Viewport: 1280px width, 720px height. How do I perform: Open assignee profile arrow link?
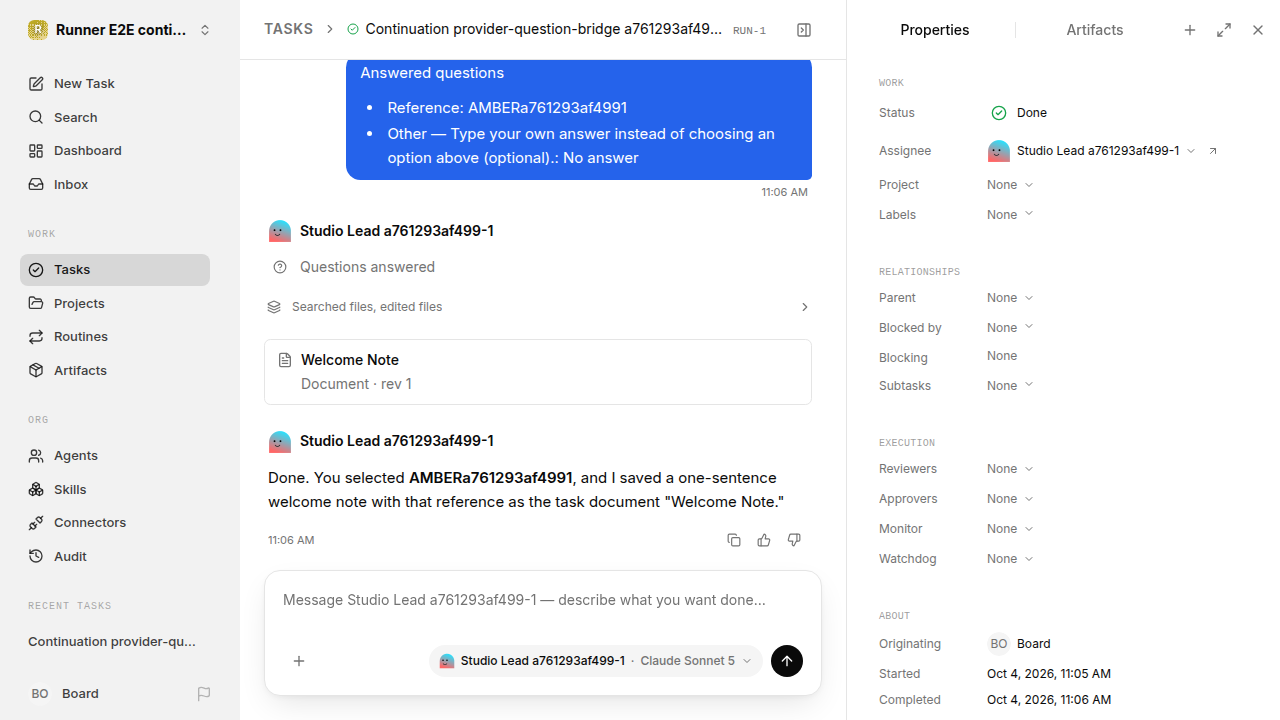click(x=1213, y=151)
